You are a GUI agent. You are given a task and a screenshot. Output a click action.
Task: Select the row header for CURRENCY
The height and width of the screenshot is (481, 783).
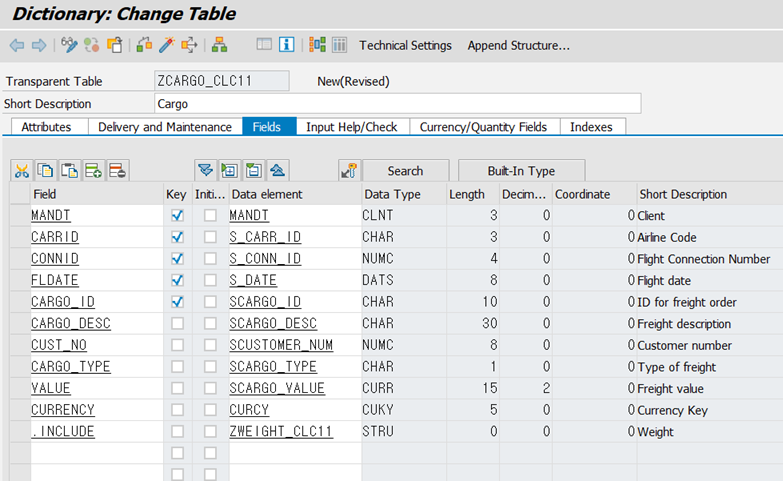tap(20, 410)
